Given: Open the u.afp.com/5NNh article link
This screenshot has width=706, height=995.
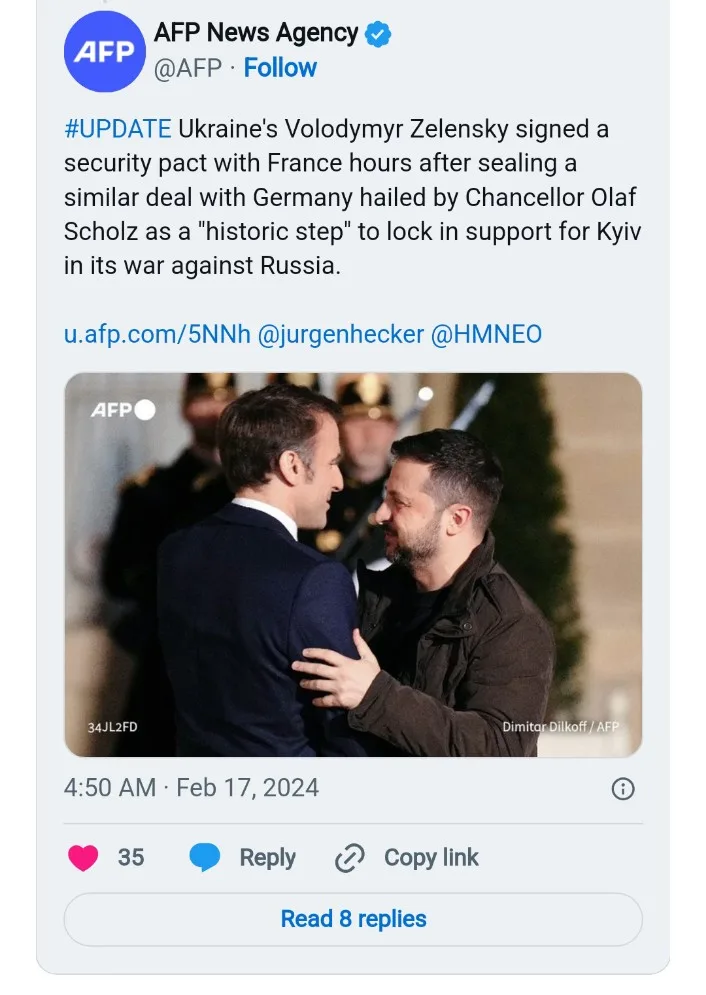Looking at the screenshot, I should pyautogui.click(x=157, y=334).
